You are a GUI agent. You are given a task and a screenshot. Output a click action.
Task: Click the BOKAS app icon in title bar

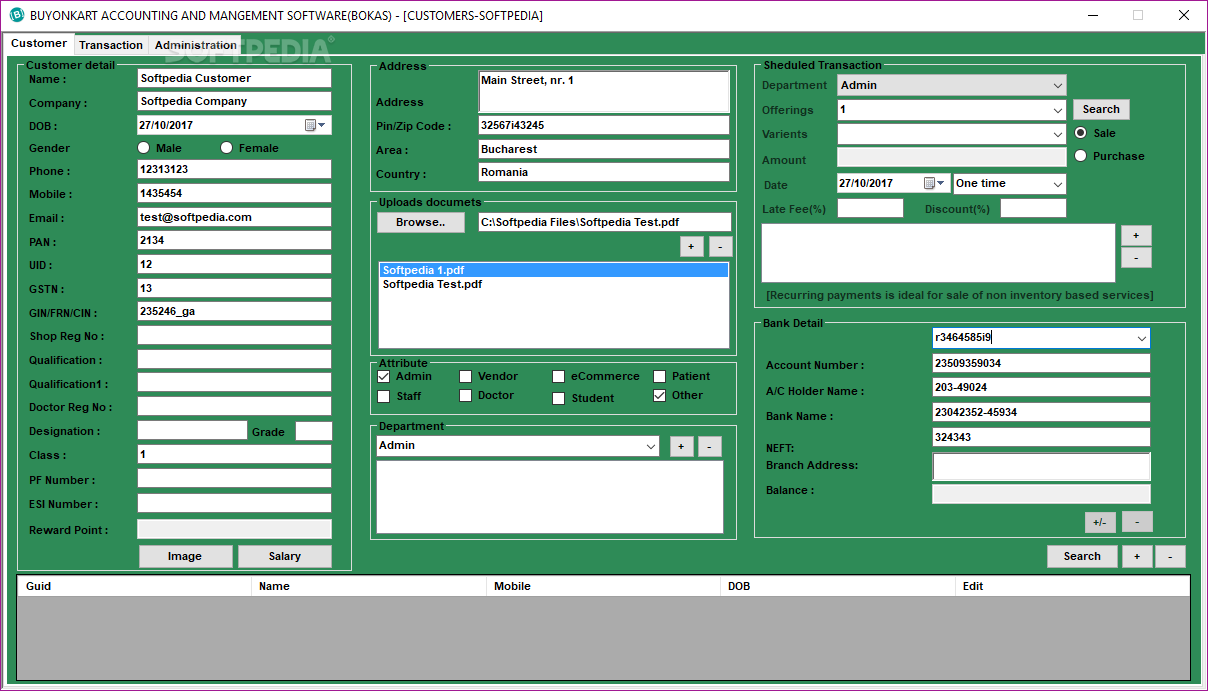(x=15, y=15)
